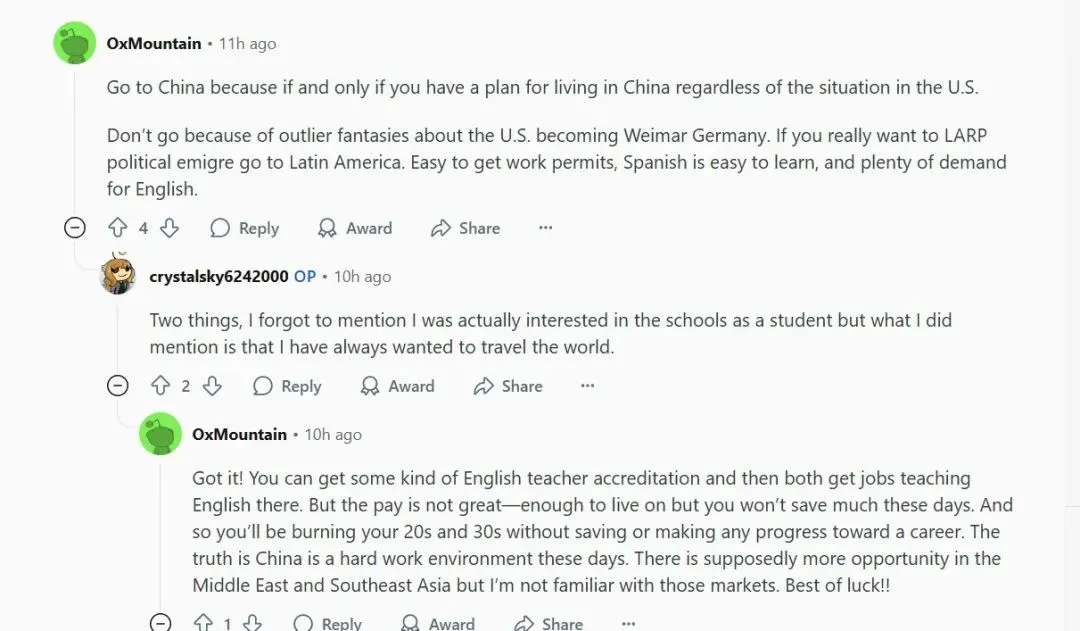Upvote crystalsky6242000's reply
The image size is (1080, 631).
(x=160, y=386)
